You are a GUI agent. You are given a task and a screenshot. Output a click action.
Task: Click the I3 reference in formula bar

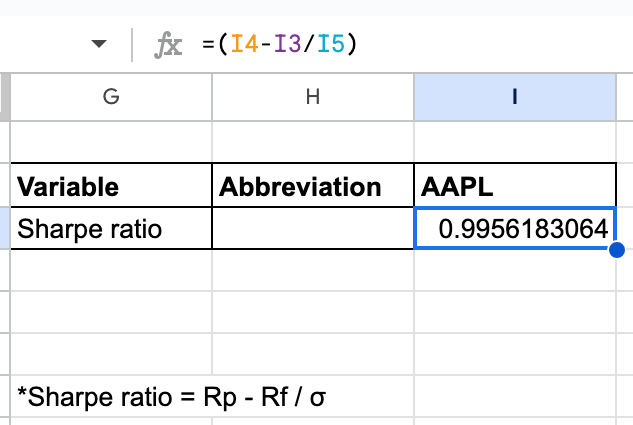point(287,44)
